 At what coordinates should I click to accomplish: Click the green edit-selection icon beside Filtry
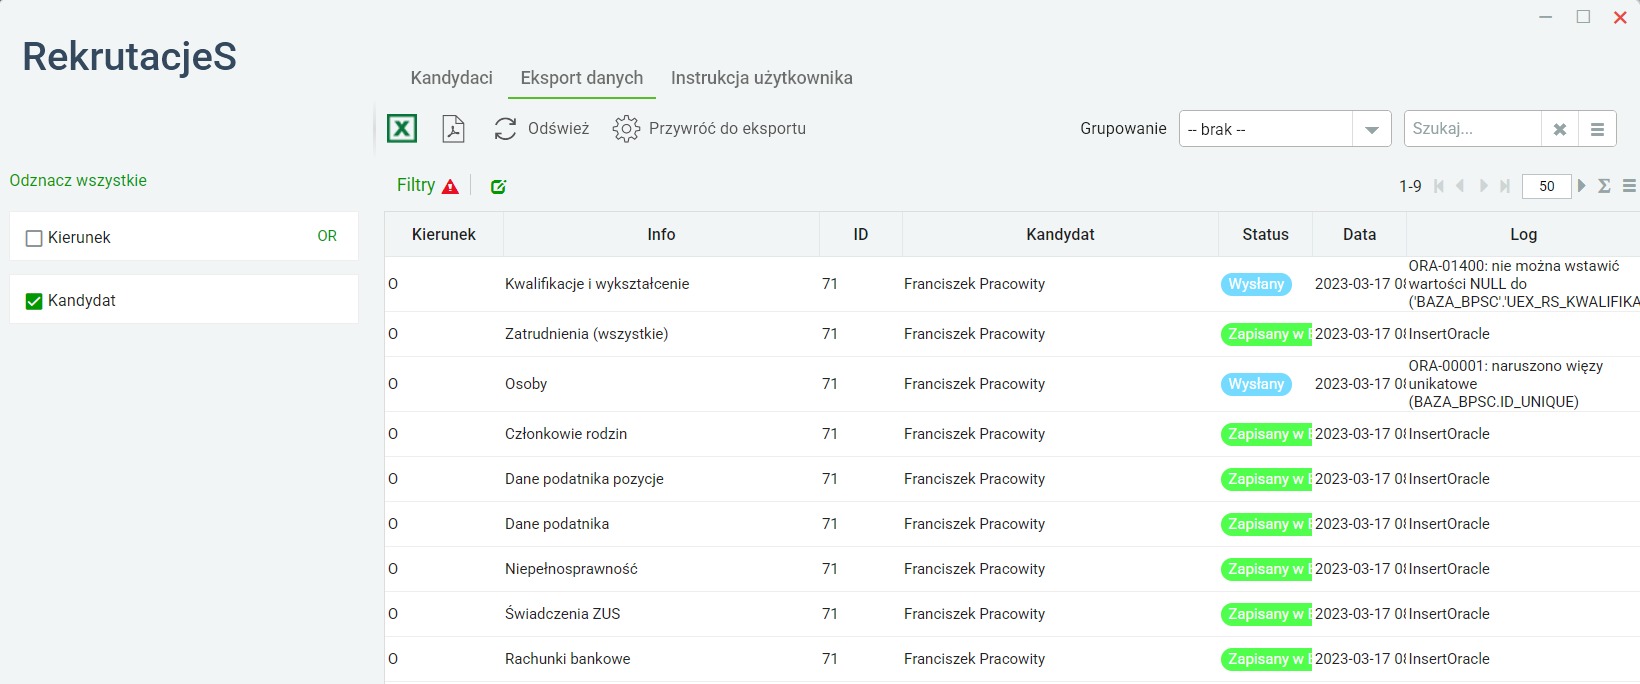(498, 186)
